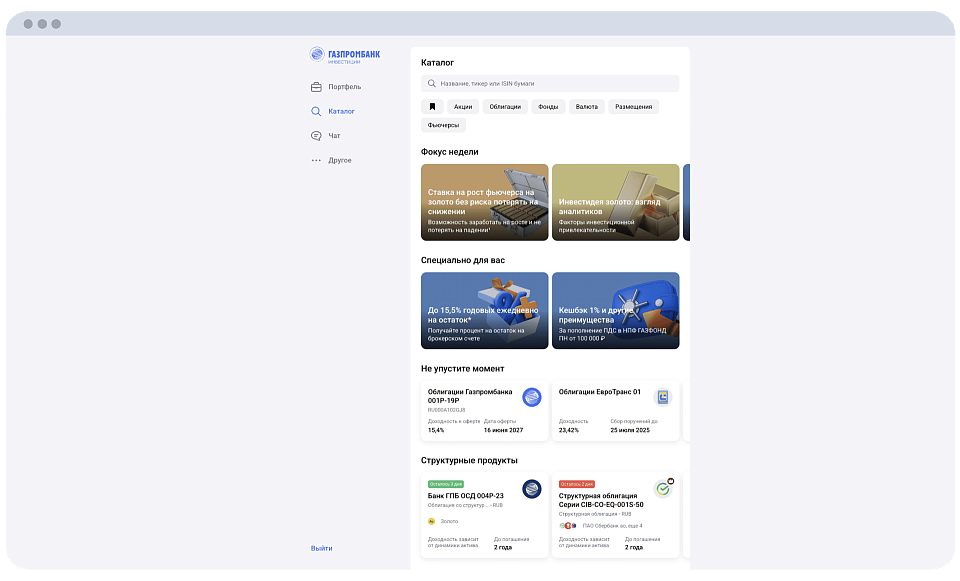Open Портфель via the briefcase icon

pos(316,87)
